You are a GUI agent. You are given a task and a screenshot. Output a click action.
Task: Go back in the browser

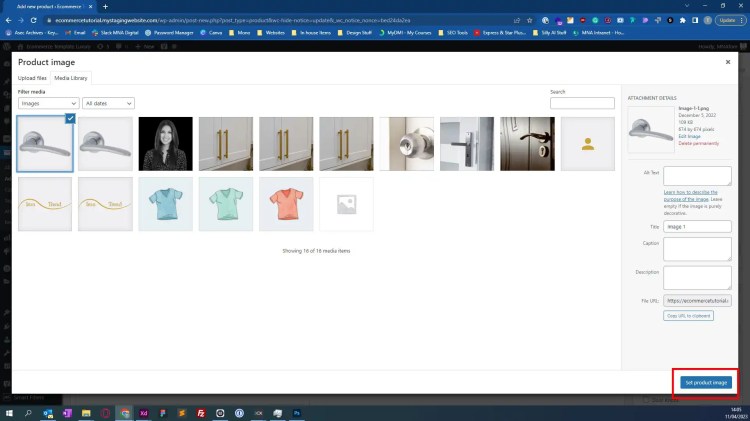coord(8,20)
